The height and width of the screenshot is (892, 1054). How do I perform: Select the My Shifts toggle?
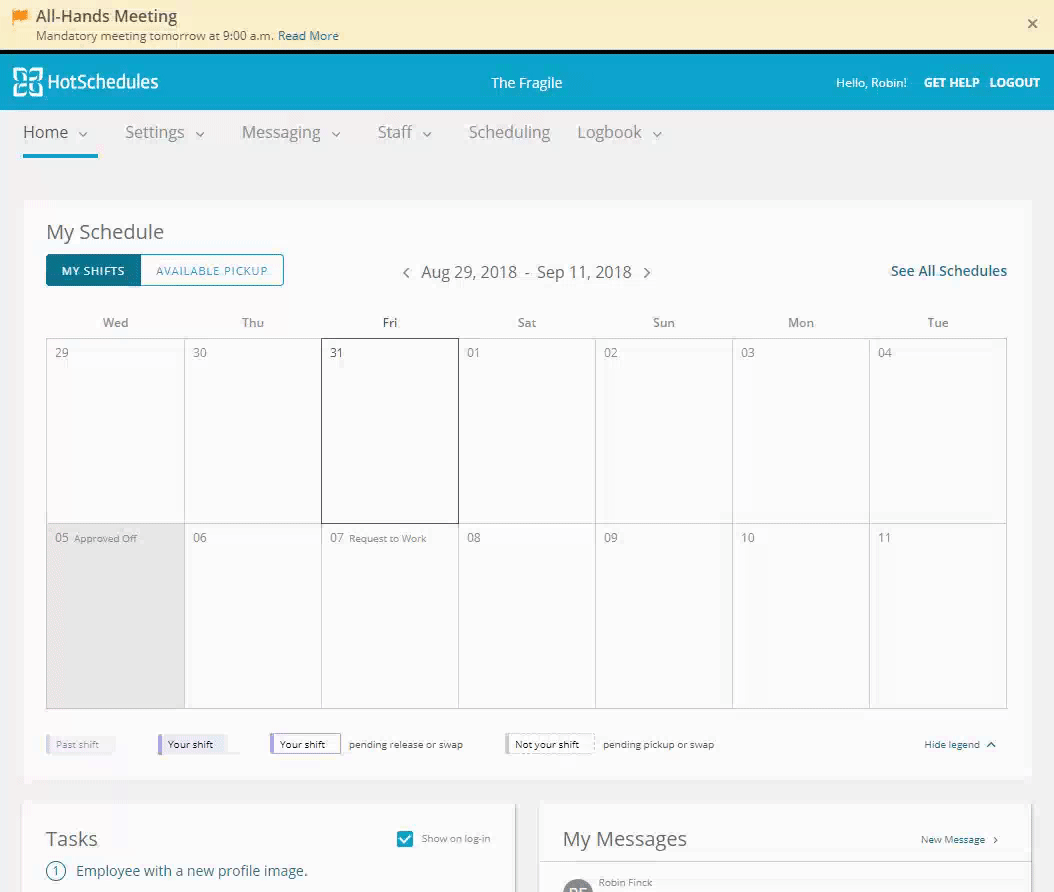pyautogui.click(x=93, y=271)
